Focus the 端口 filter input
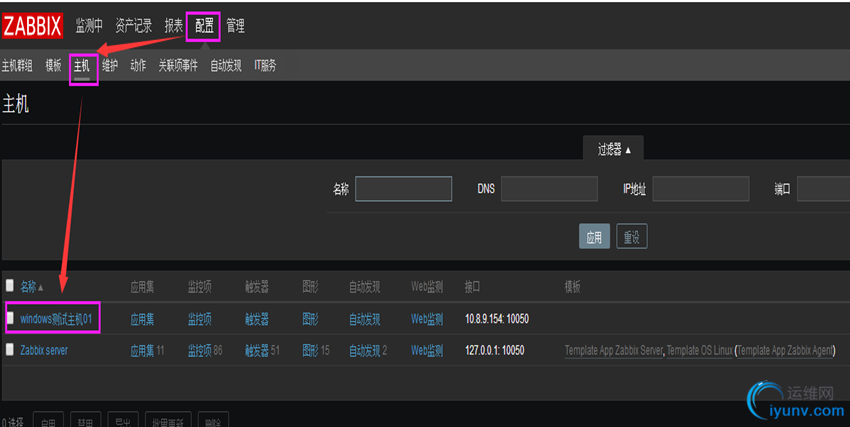The image size is (850, 427). (824, 189)
